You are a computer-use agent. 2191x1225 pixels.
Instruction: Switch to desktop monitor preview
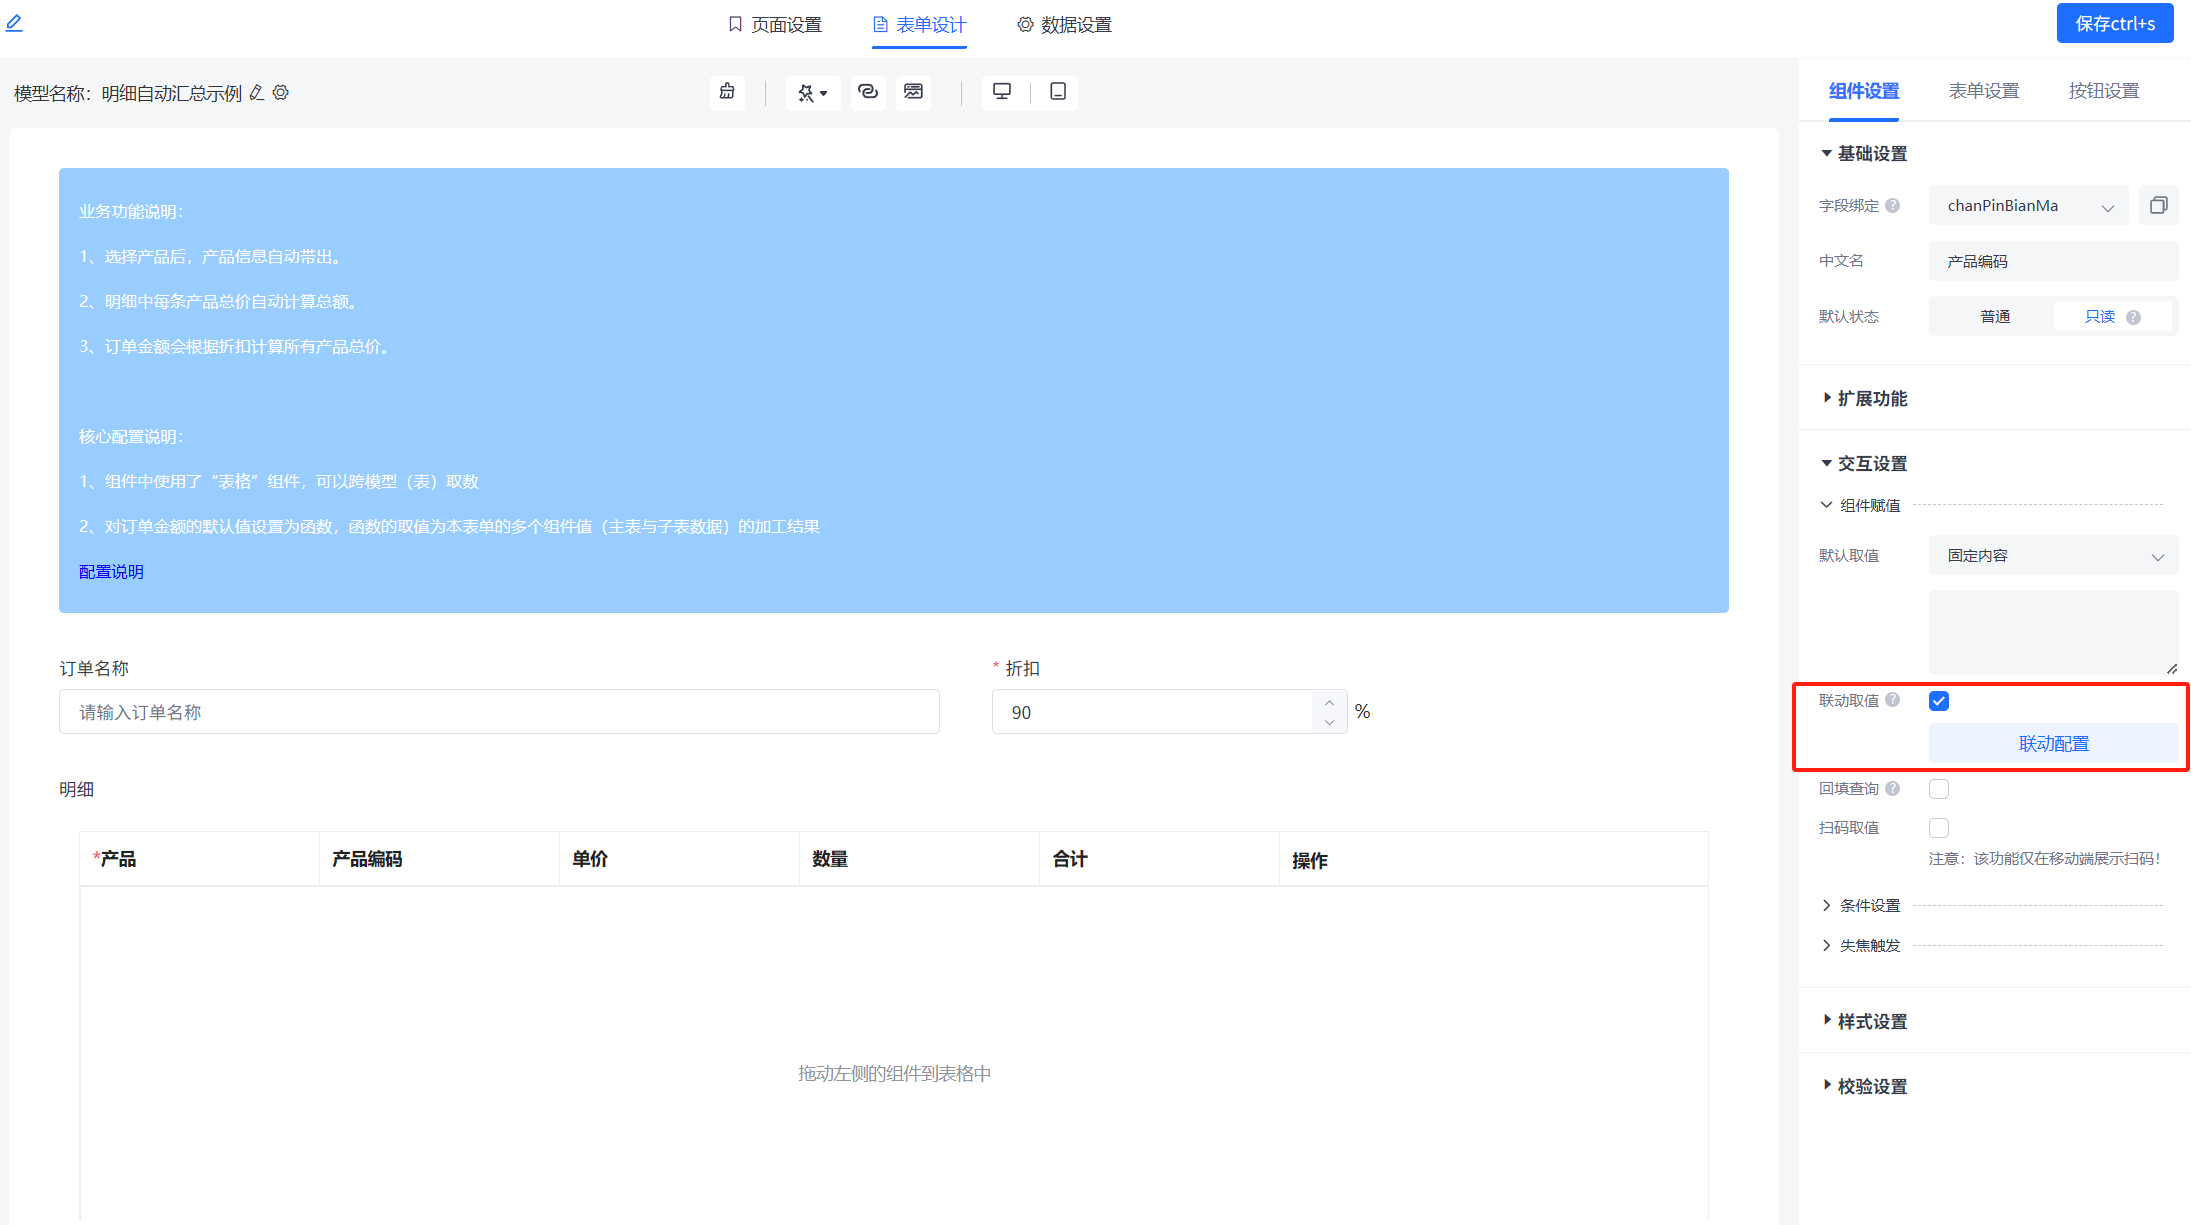point(1002,92)
